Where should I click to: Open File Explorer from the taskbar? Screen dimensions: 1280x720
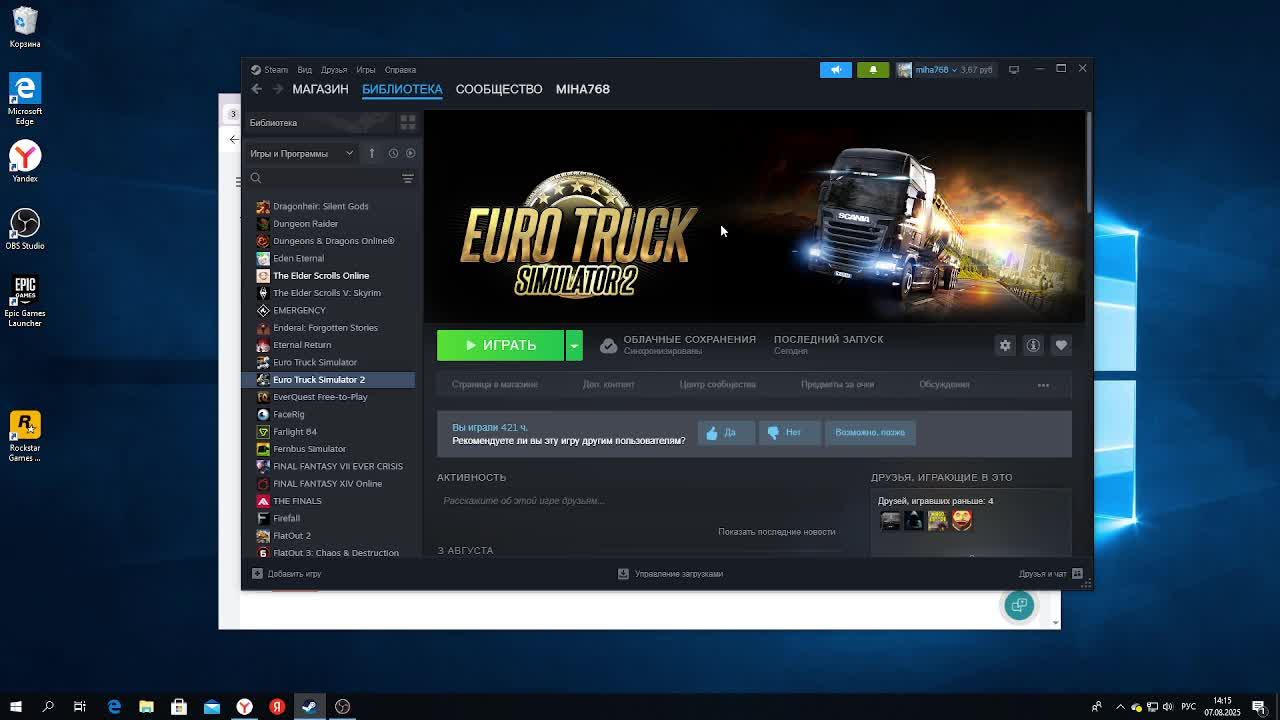click(x=146, y=707)
